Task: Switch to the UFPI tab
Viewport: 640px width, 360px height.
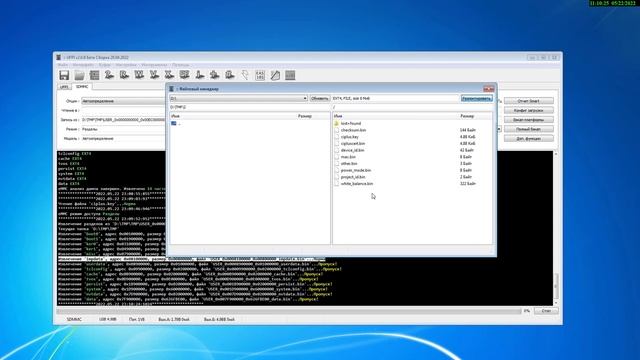Action: point(64,87)
